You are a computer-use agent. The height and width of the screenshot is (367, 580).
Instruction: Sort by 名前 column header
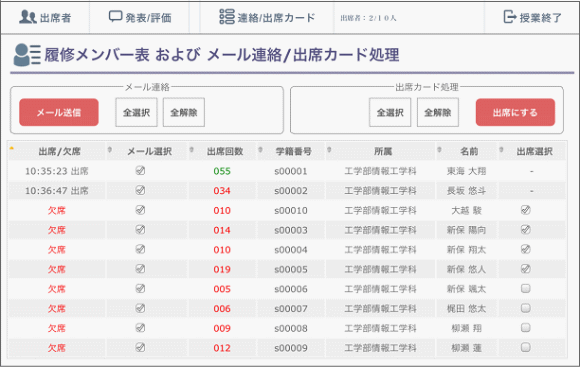coord(467,151)
